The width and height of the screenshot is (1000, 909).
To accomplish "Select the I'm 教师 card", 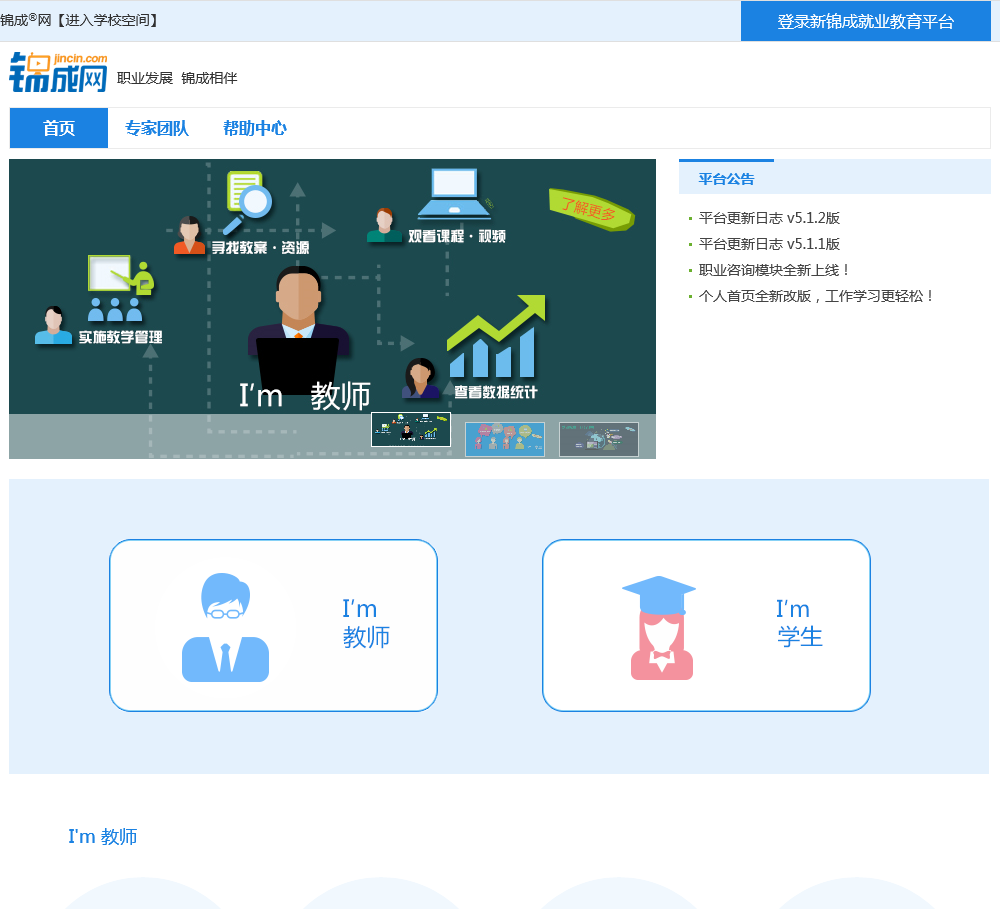I will [273, 625].
